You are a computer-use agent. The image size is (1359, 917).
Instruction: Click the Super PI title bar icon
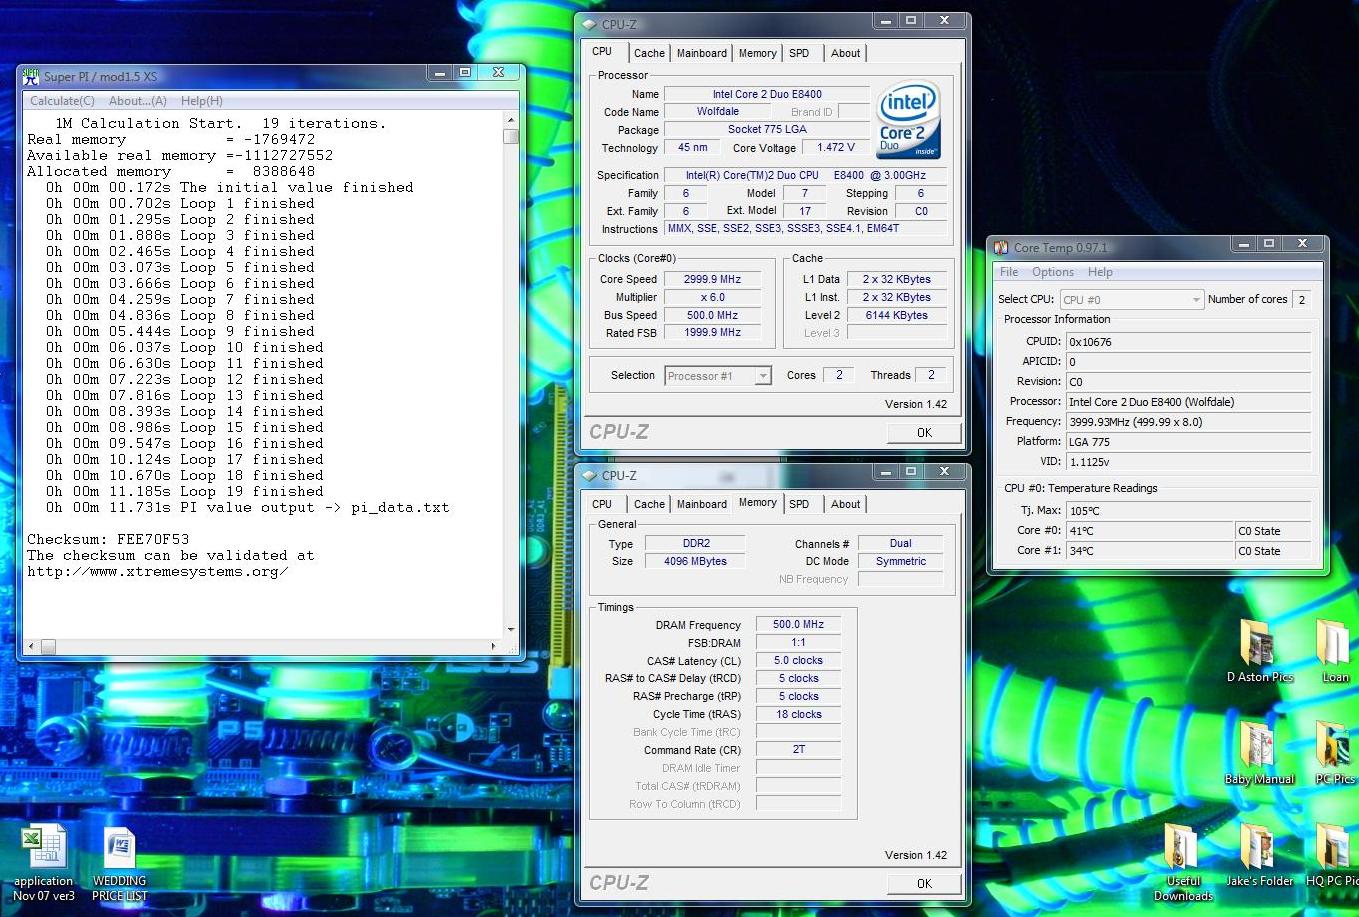pyautogui.click(x=31, y=76)
